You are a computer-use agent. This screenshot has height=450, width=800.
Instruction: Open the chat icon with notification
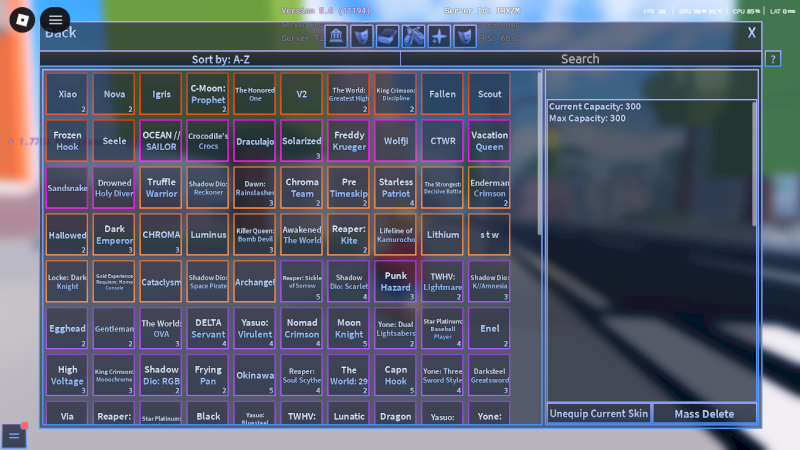(14, 436)
